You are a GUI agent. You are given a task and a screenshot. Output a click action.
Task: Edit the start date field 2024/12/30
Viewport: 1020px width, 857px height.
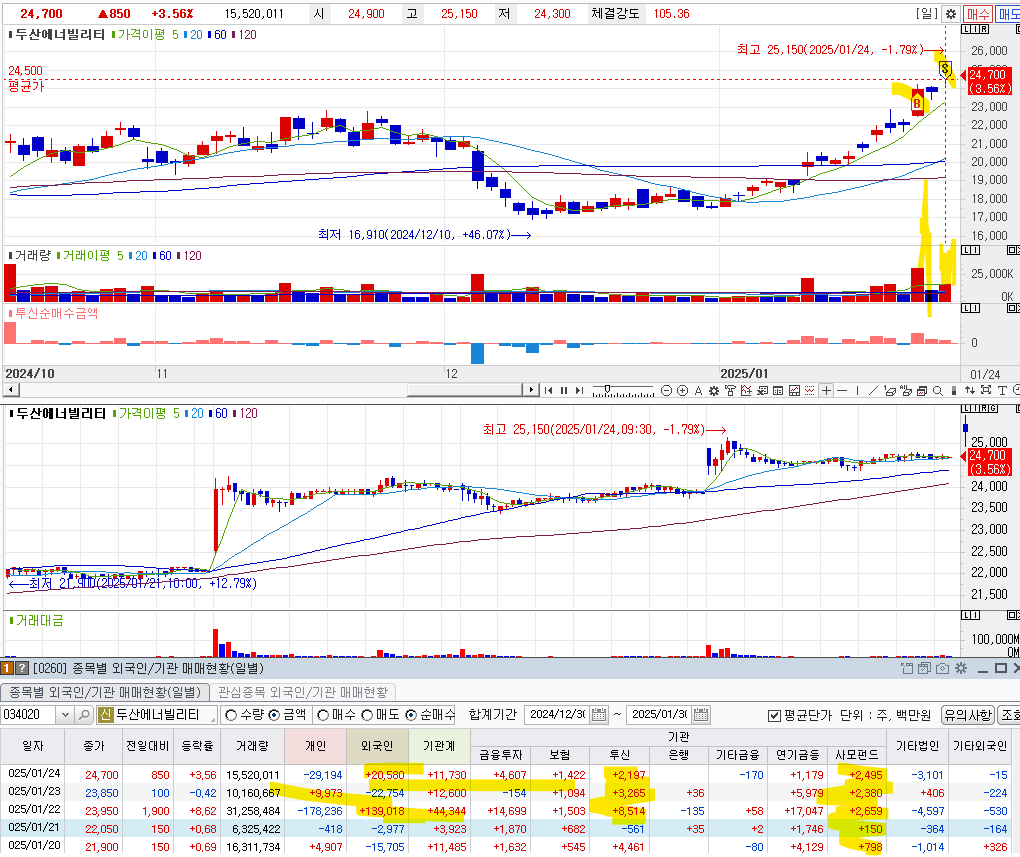(x=557, y=714)
